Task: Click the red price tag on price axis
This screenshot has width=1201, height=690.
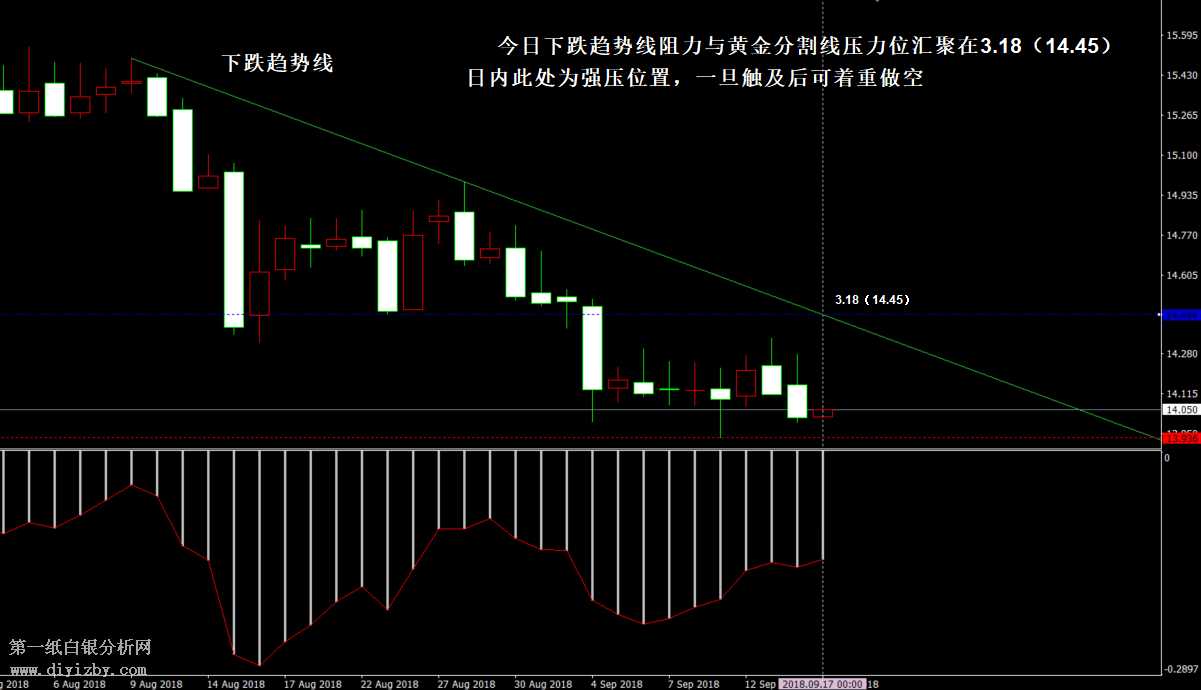Action: point(1180,437)
